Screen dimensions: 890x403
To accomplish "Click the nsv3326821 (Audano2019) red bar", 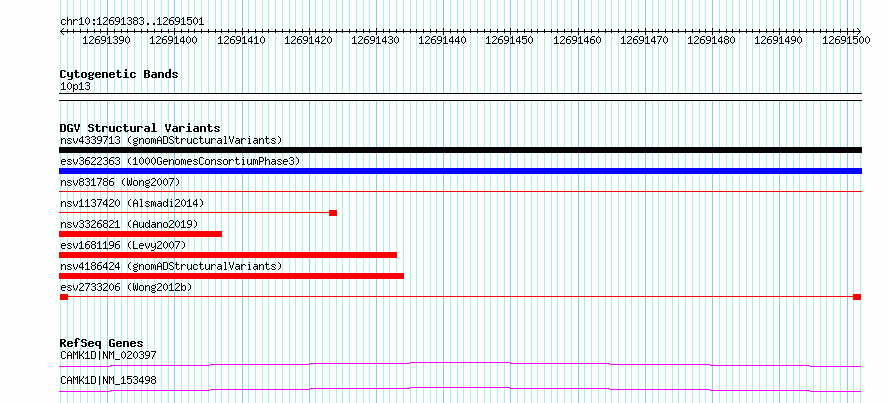I will [x=140, y=234].
